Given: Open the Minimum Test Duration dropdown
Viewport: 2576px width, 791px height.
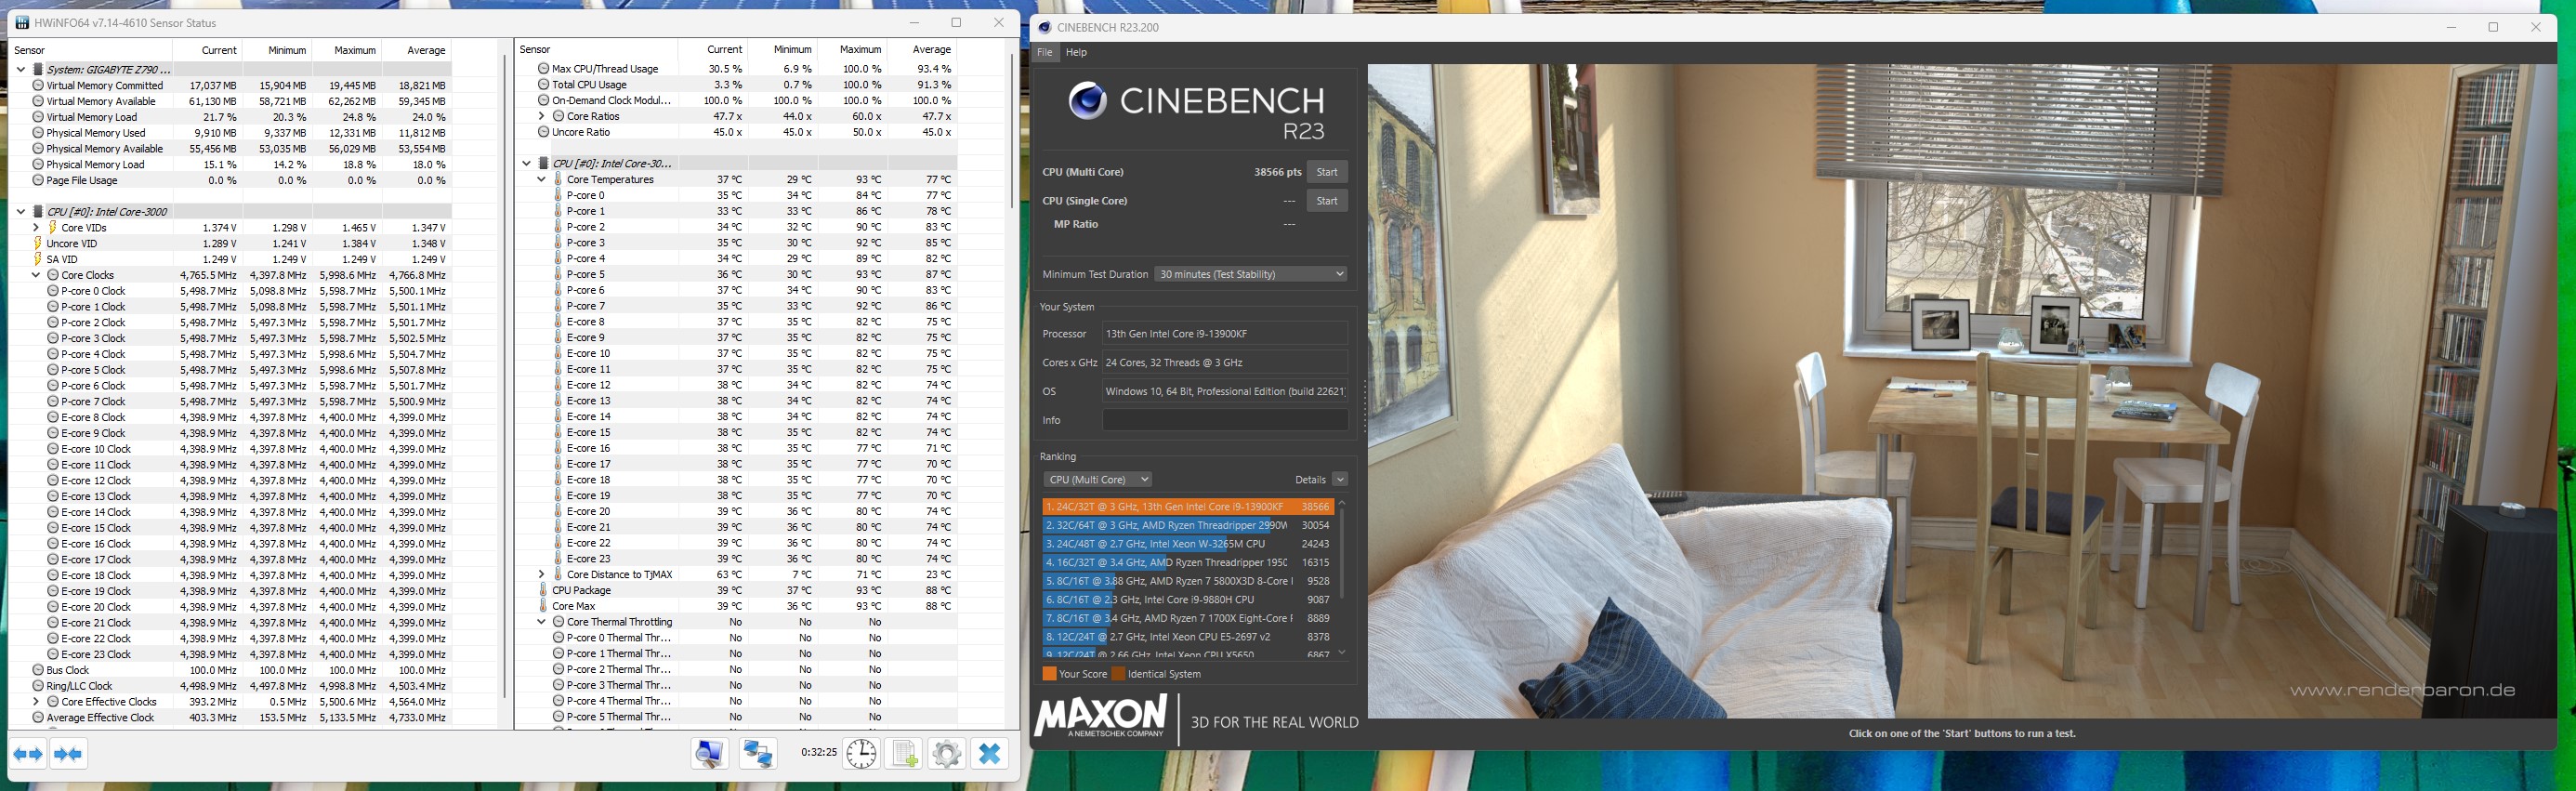Looking at the screenshot, I should point(1251,274).
